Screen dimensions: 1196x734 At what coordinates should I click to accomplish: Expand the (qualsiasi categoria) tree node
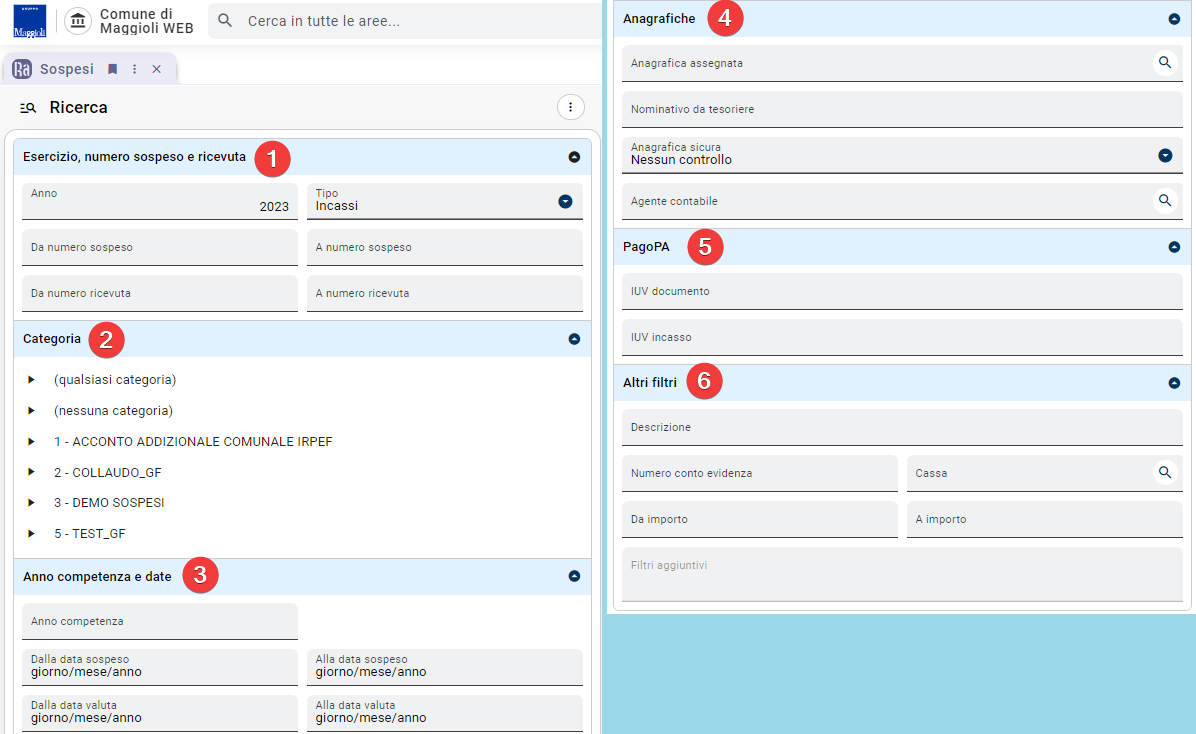[31, 380]
